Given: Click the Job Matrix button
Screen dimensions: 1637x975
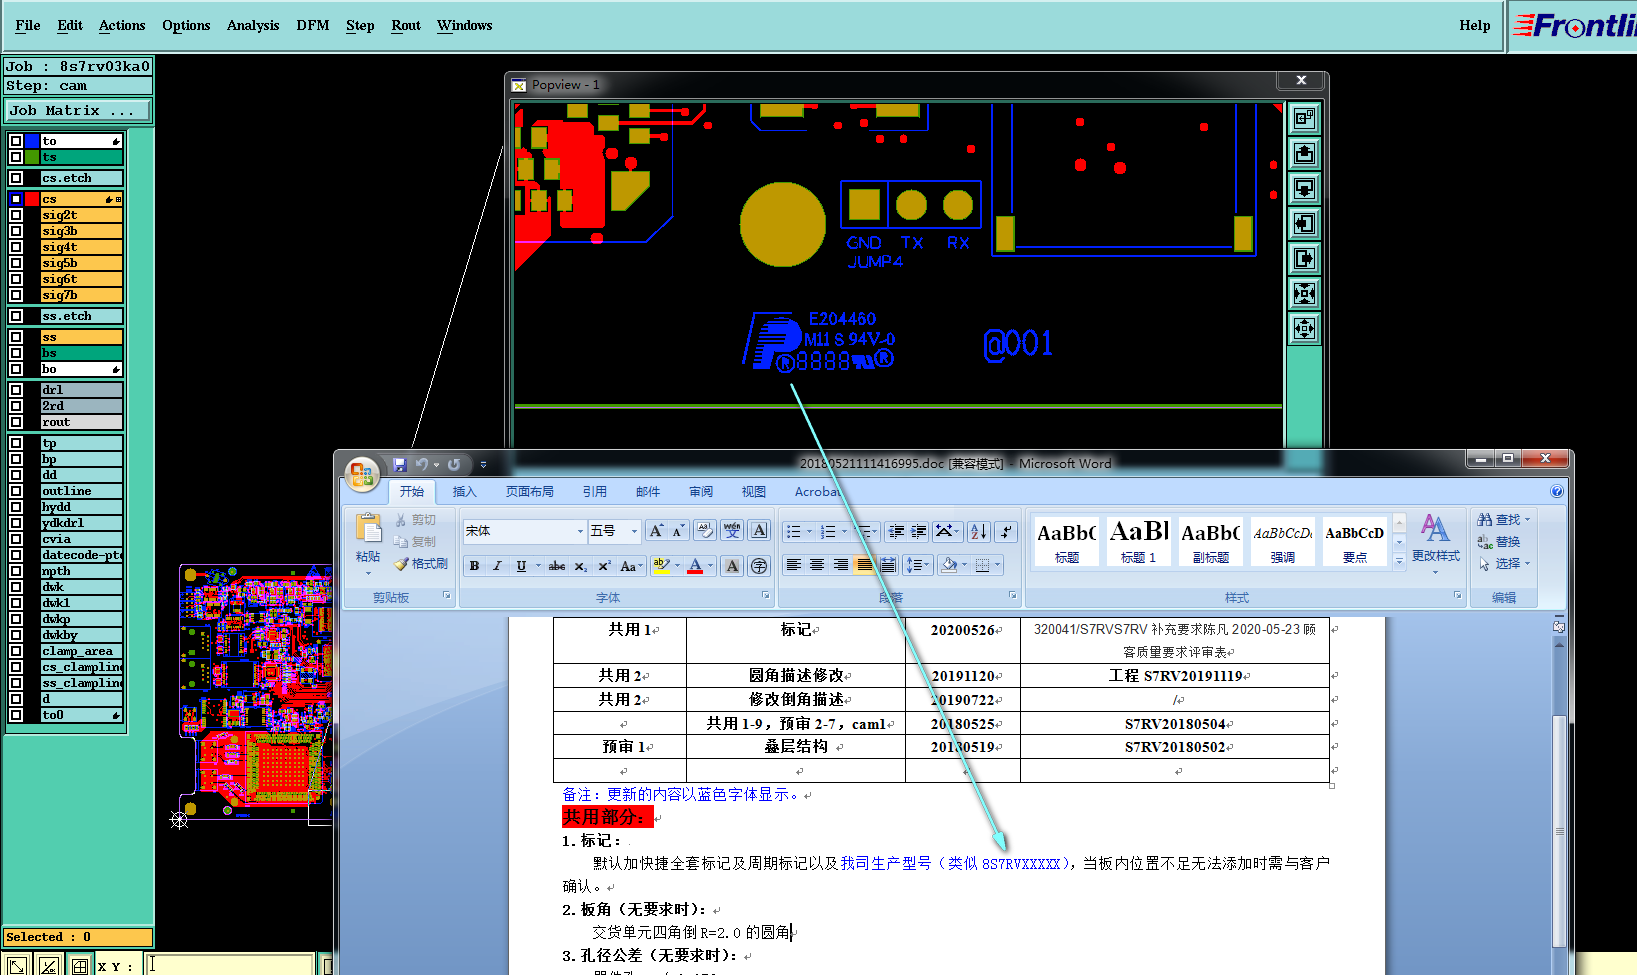Looking at the screenshot, I should (x=78, y=110).
